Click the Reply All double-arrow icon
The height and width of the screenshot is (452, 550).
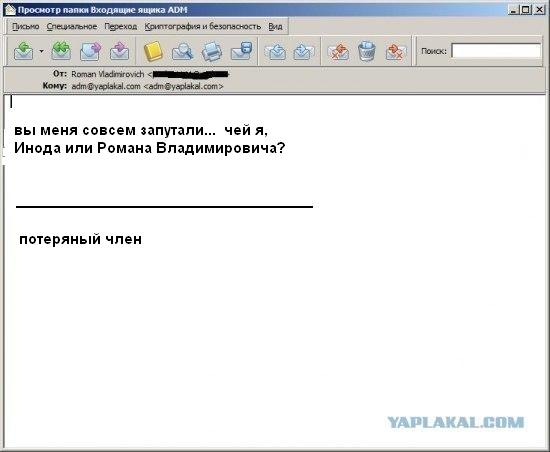(61, 51)
